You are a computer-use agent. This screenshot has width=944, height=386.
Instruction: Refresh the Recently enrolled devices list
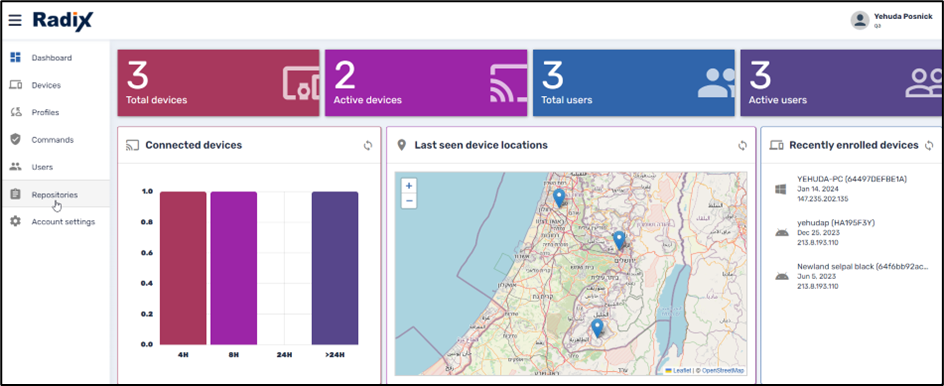[929, 145]
